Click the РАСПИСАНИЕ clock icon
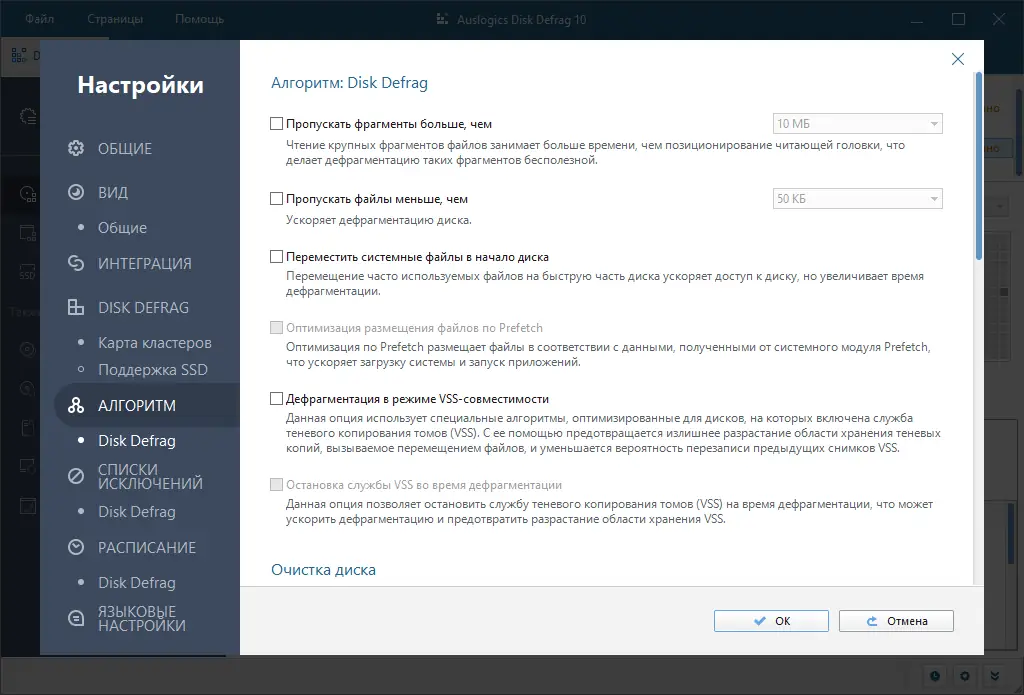The width and height of the screenshot is (1024, 695). click(76, 547)
